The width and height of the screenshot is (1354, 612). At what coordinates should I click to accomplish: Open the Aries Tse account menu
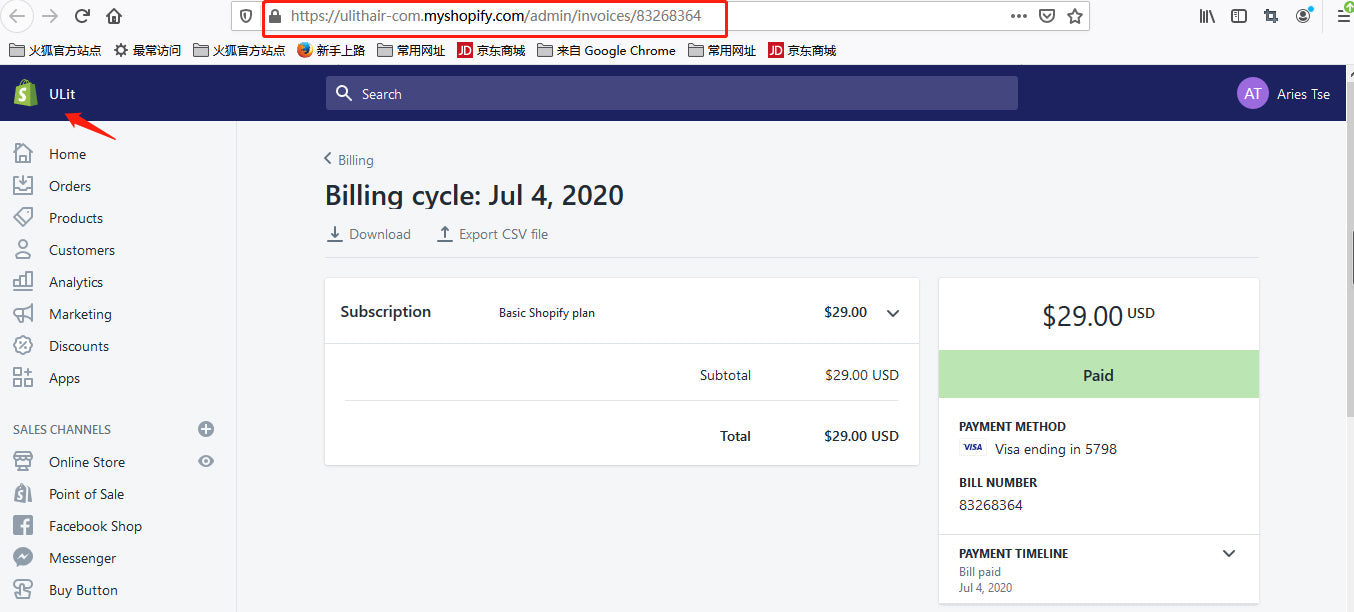coord(1284,94)
